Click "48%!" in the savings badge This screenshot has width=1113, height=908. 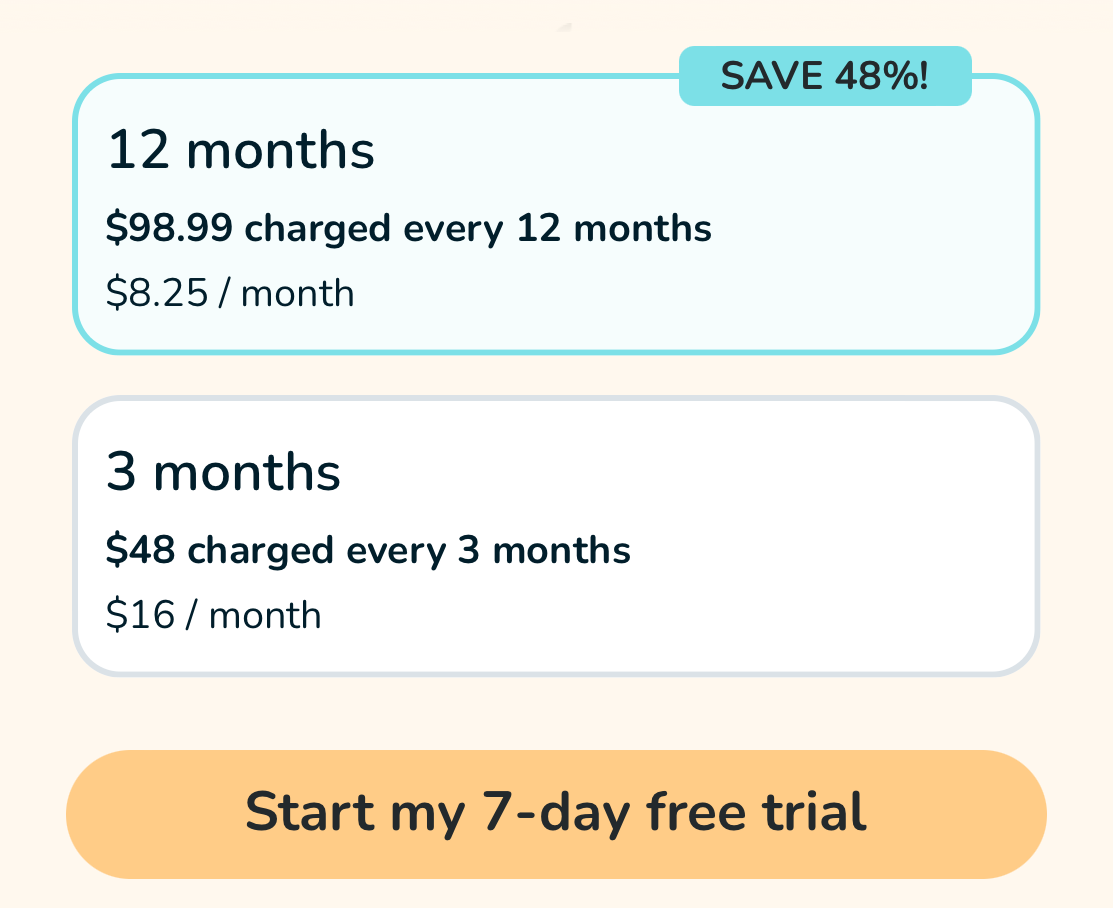tap(881, 76)
